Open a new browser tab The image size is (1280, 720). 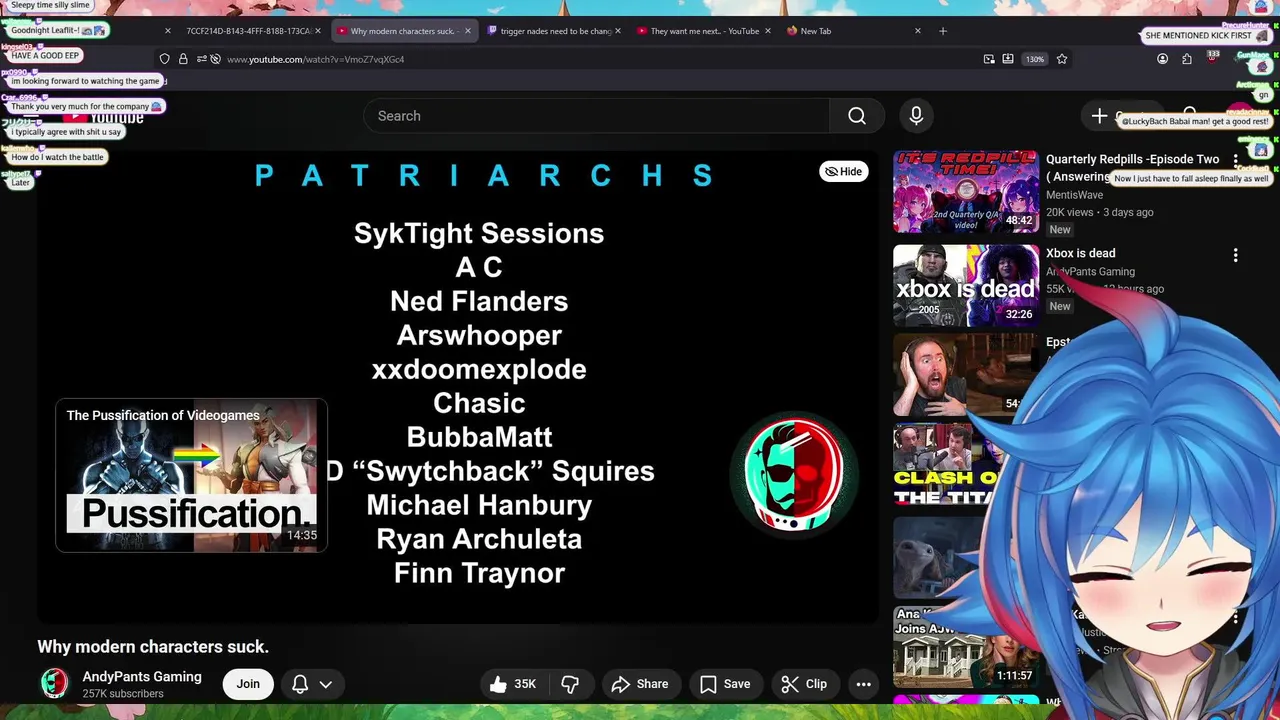coord(943,31)
